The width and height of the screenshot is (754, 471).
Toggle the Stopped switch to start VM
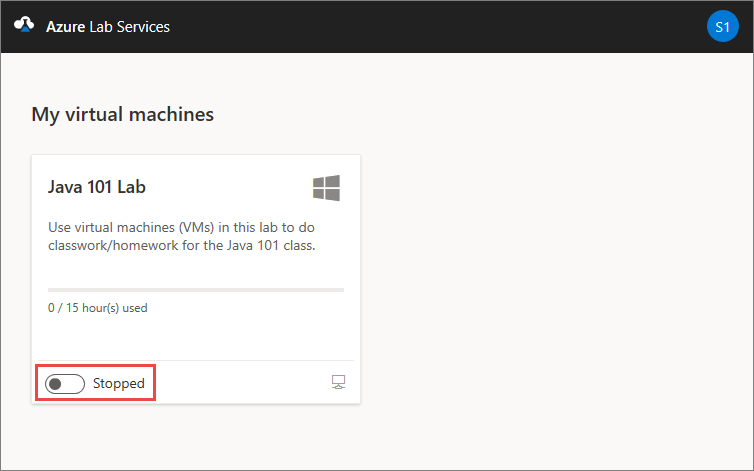coord(65,383)
